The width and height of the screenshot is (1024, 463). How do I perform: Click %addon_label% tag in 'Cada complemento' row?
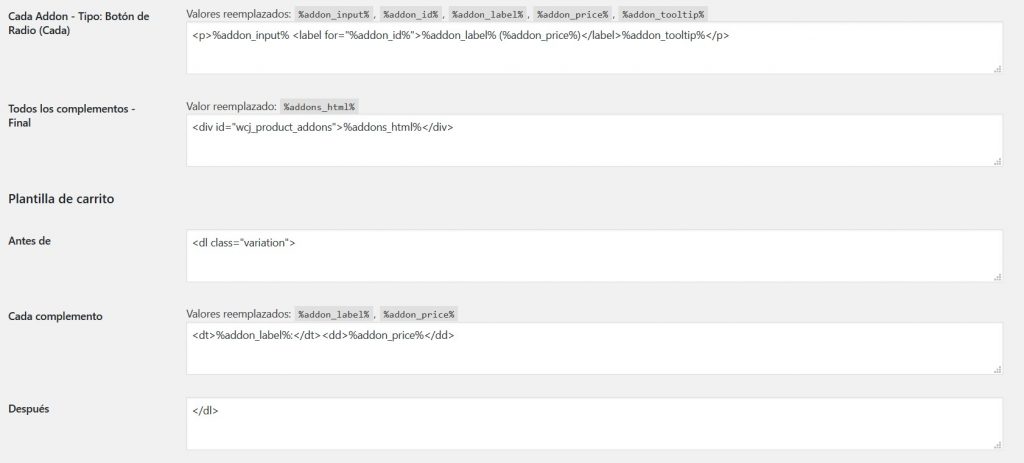tap(334, 315)
